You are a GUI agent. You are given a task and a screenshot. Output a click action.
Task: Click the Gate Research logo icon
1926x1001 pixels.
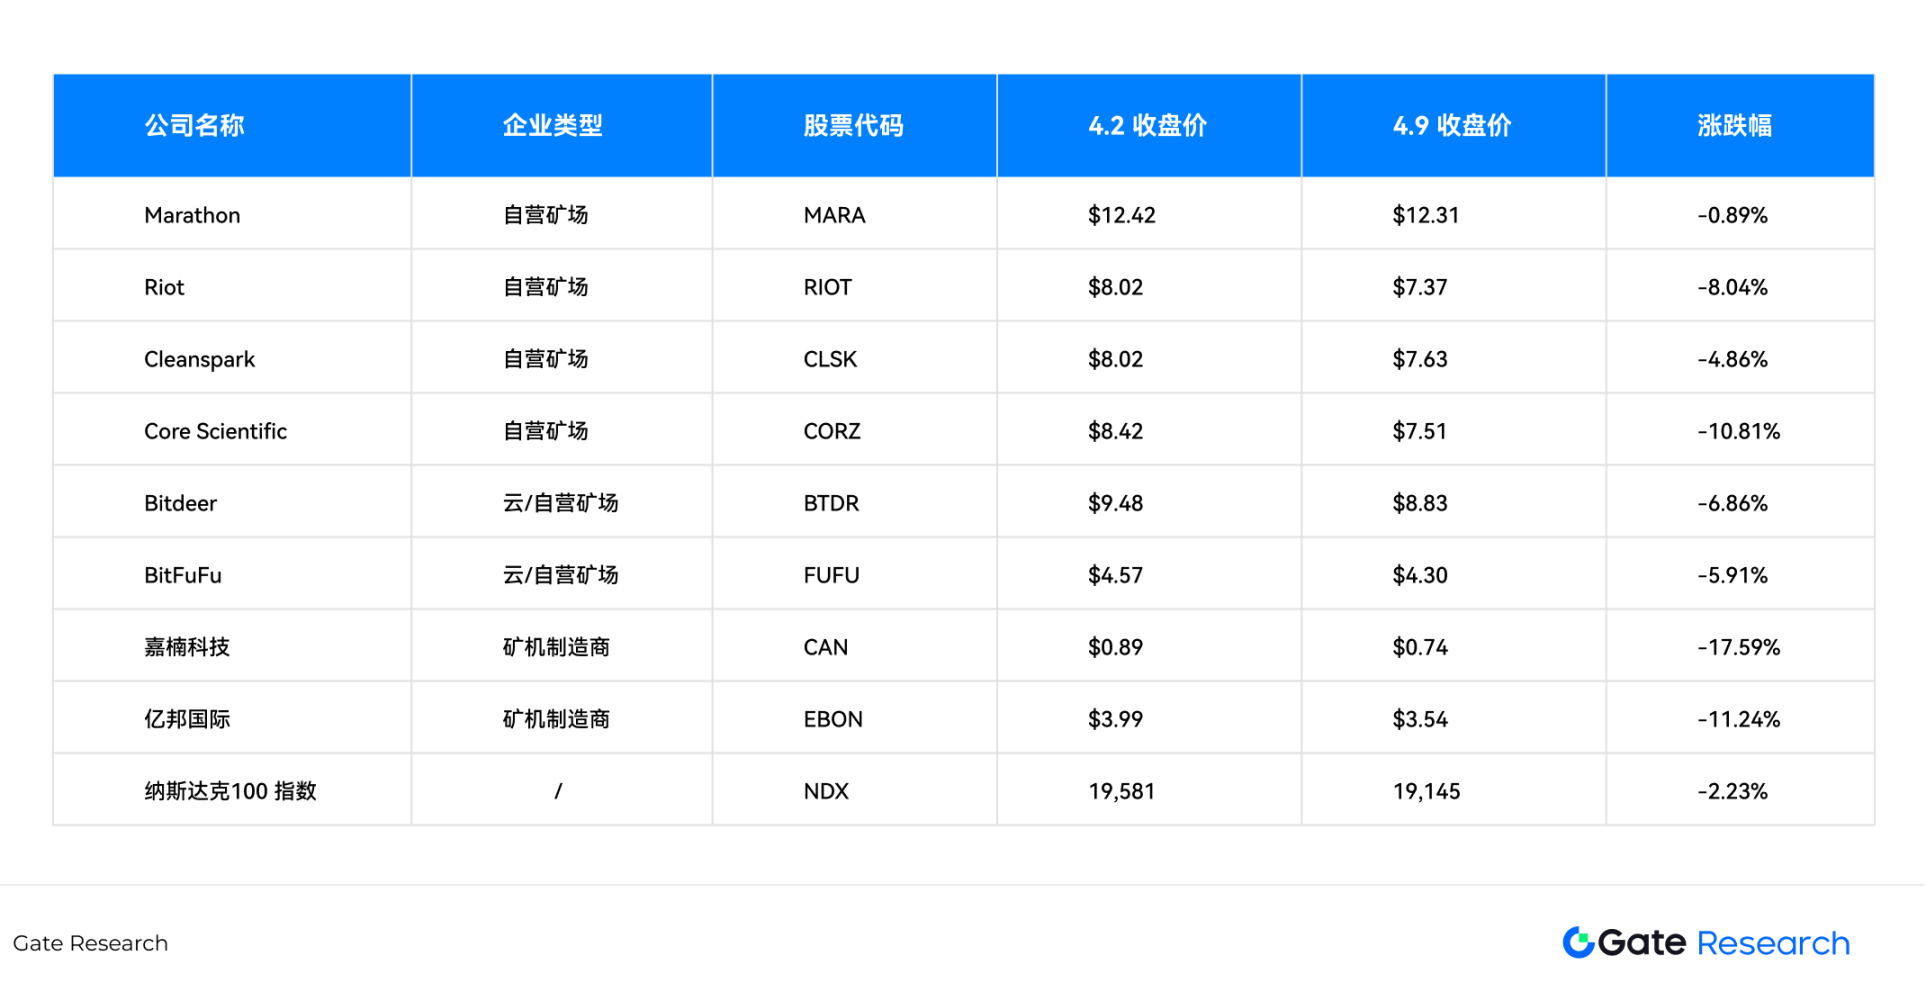(x=1578, y=943)
